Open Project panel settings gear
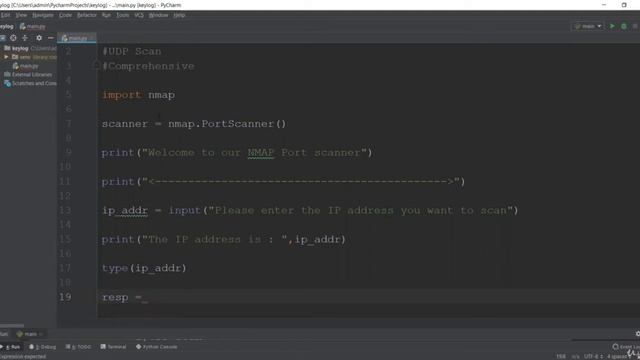This screenshot has width=640, height=360. click(39, 38)
